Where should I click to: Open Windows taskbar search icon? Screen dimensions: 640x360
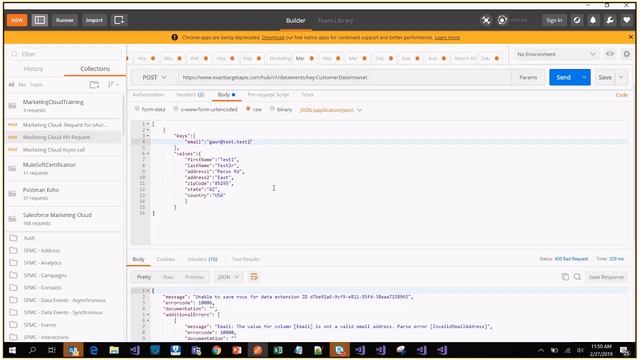[x=32, y=350]
